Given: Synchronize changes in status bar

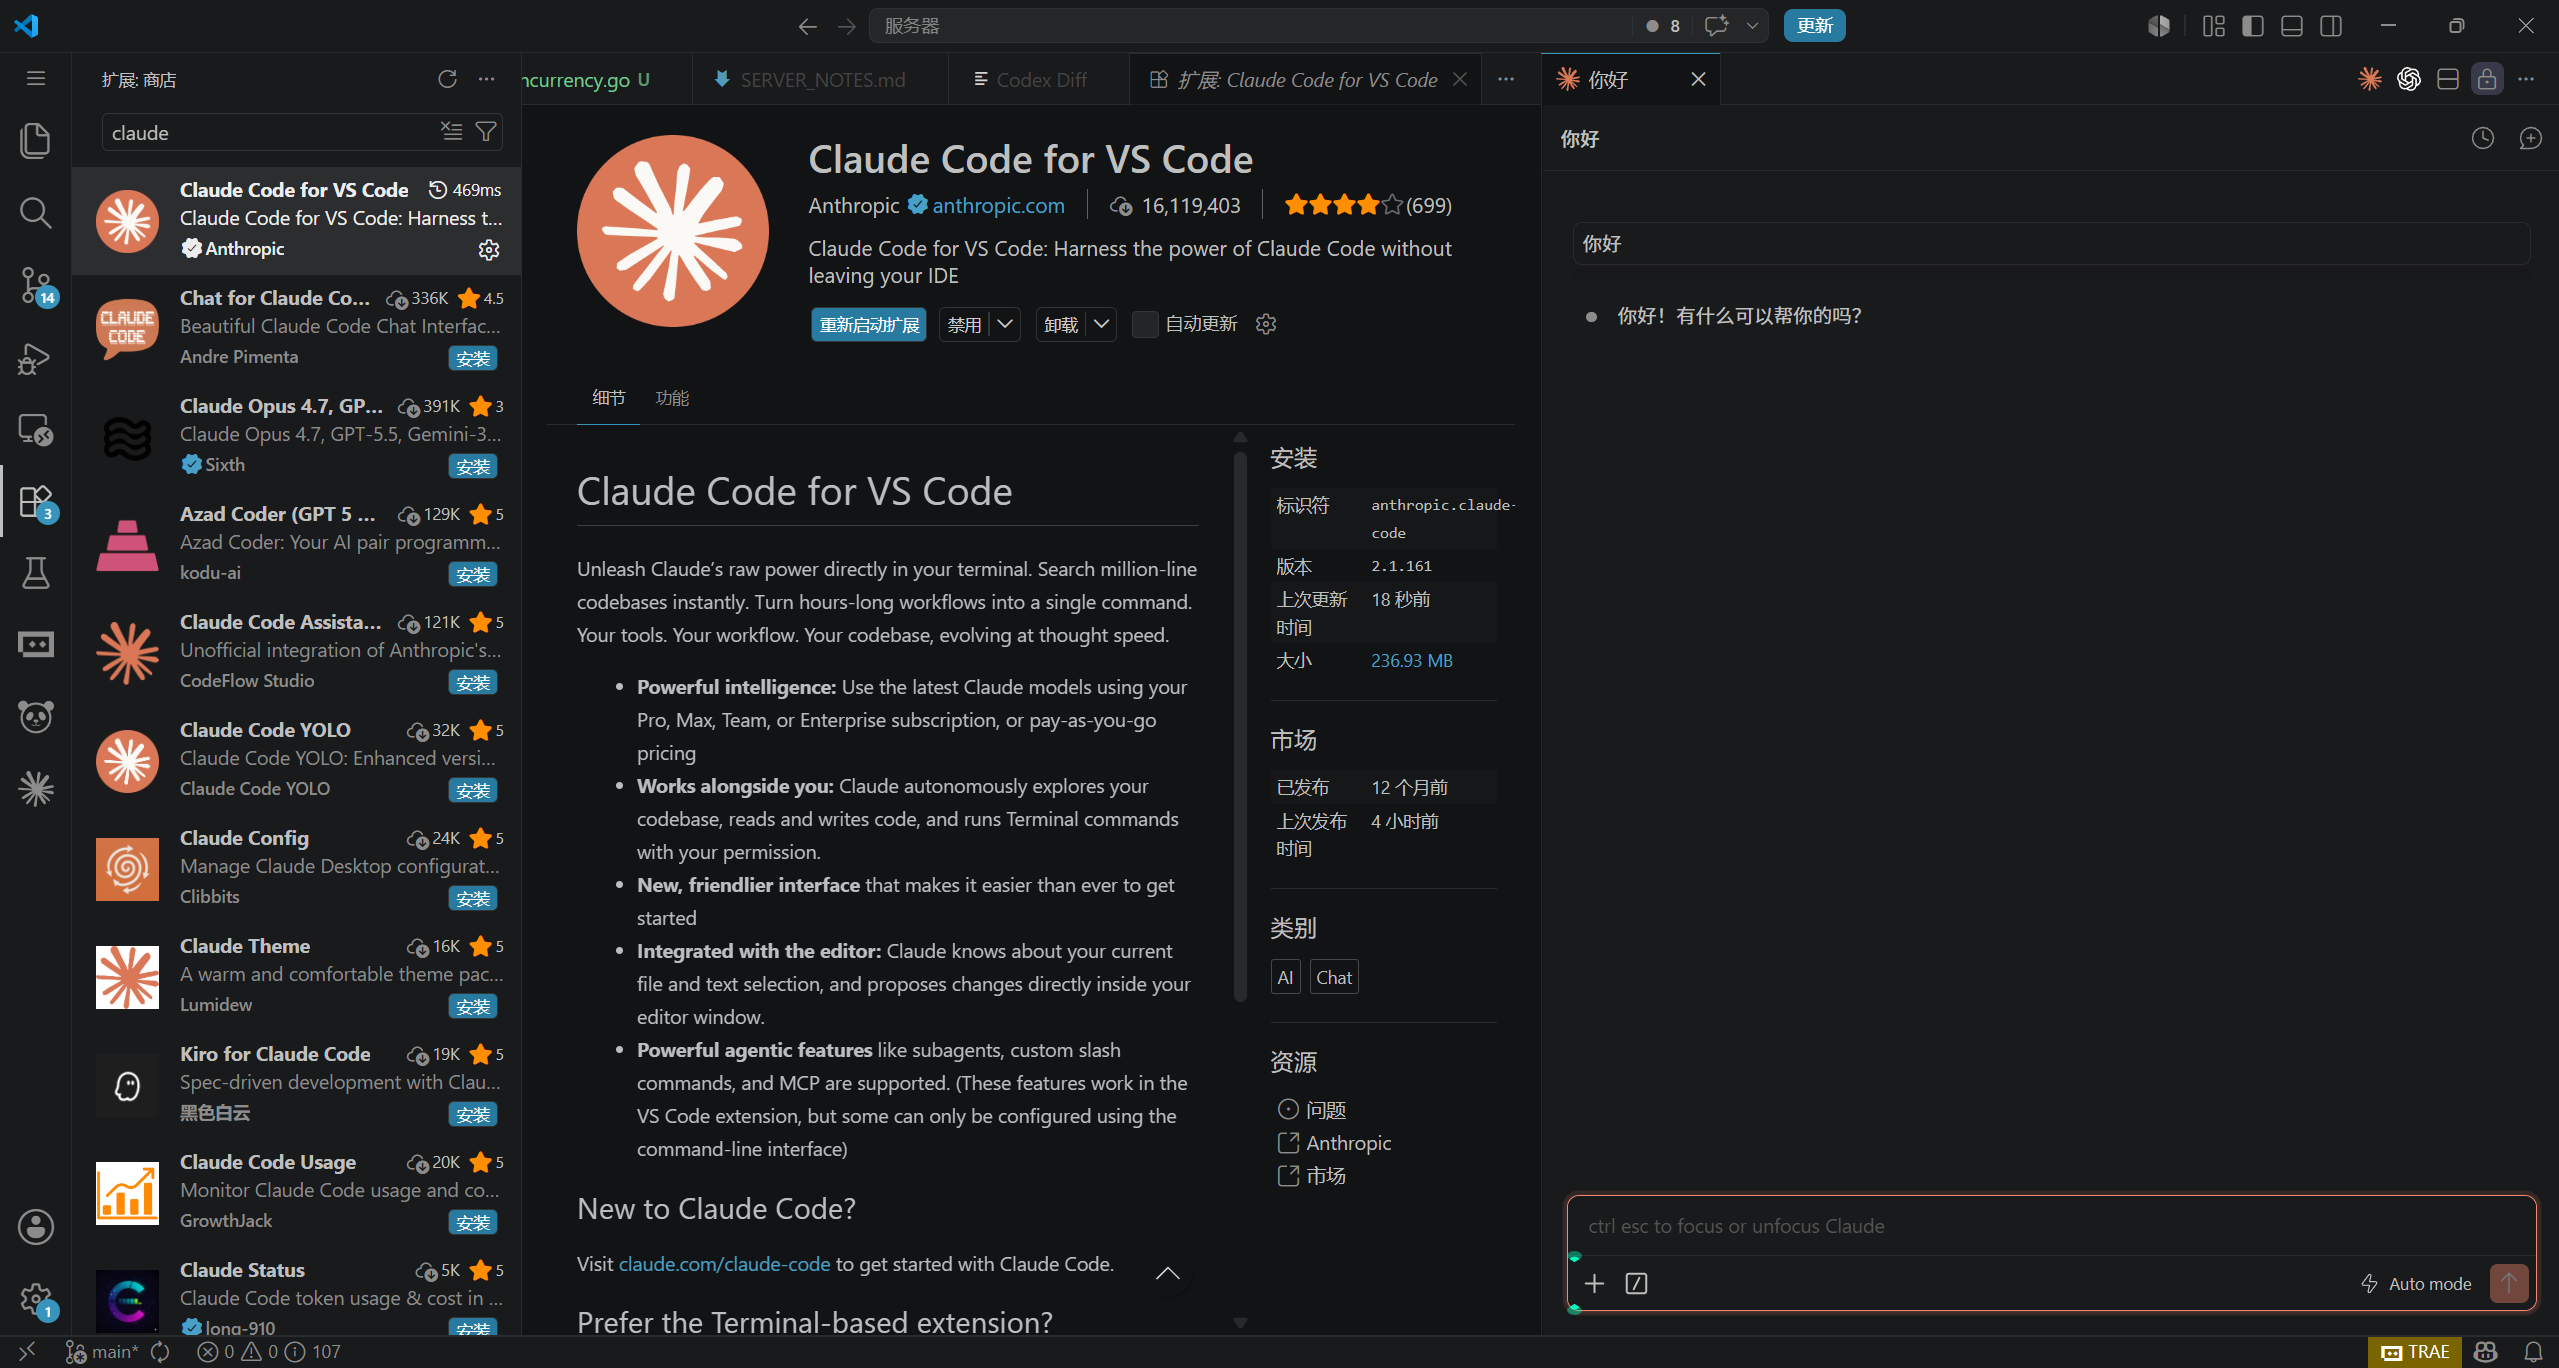Looking at the screenshot, I should [160, 1352].
